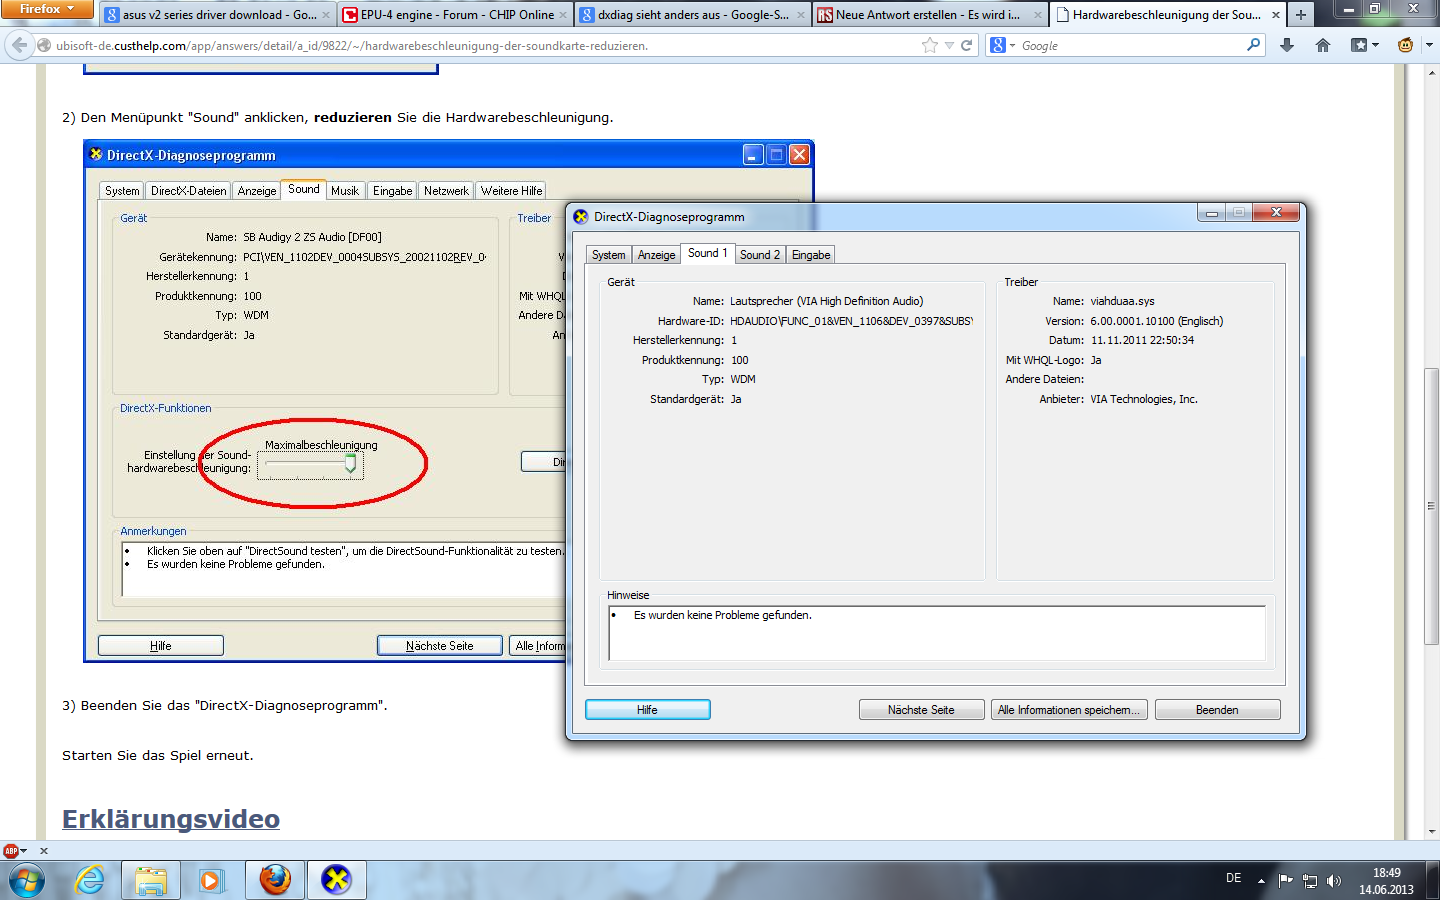This screenshot has width=1440, height=900.
Task: Click 'Alle Informationen speichern...' button
Action: click(1068, 710)
